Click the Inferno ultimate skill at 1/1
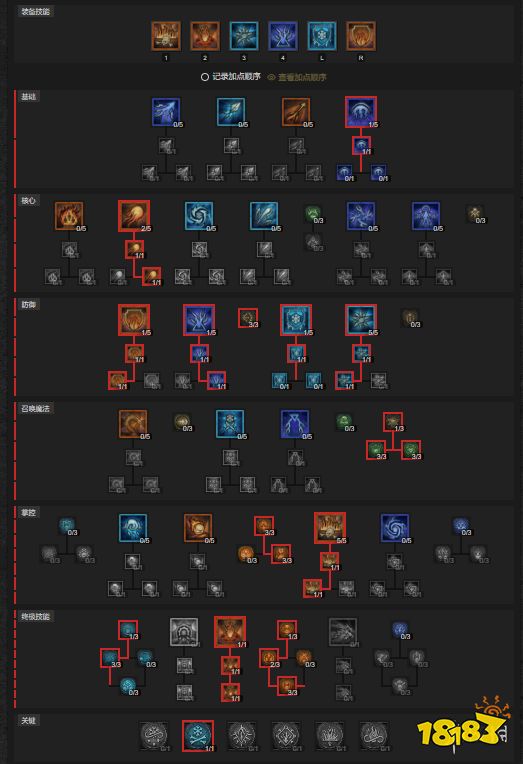The height and width of the screenshot is (764, 523). click(230, 632)
